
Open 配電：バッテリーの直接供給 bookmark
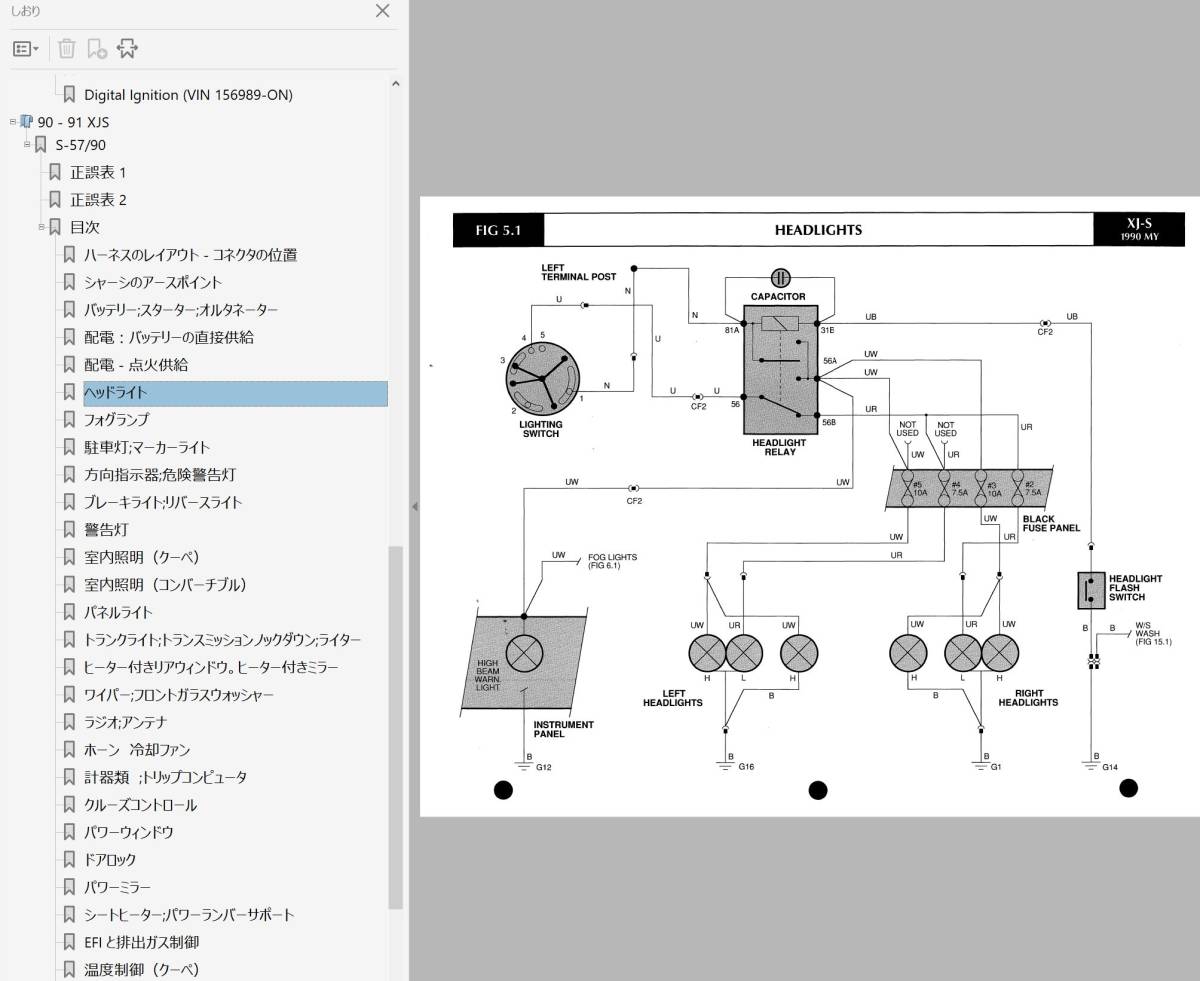point(167,337)
